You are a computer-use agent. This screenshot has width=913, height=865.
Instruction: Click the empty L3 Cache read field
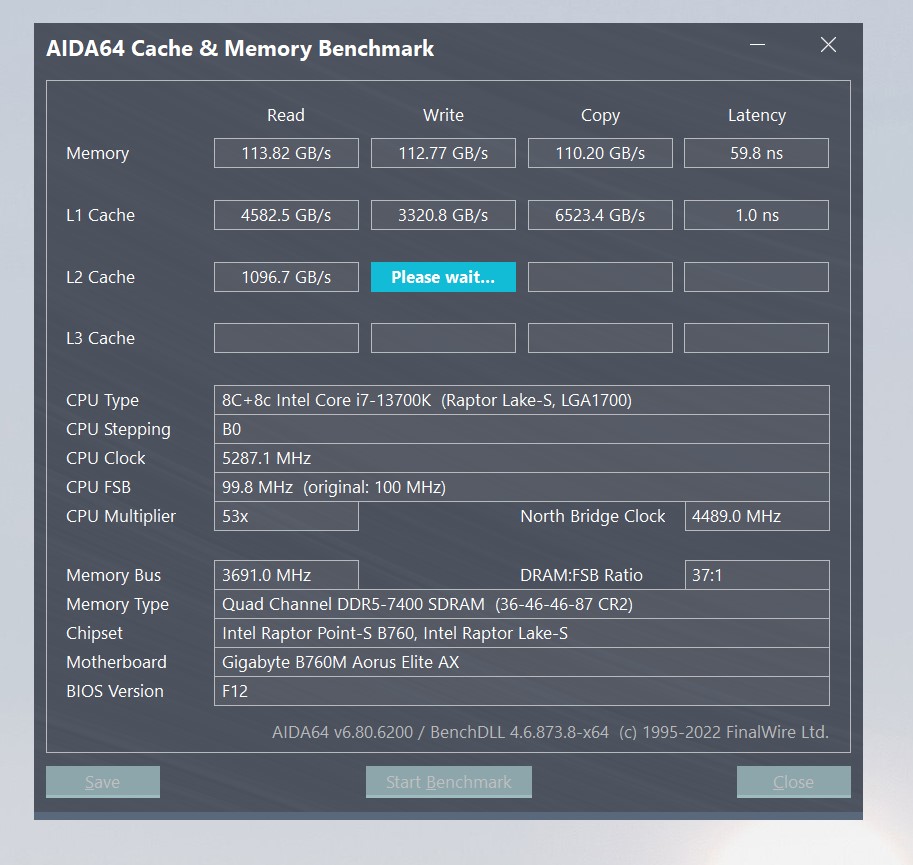tap(286, 338)
